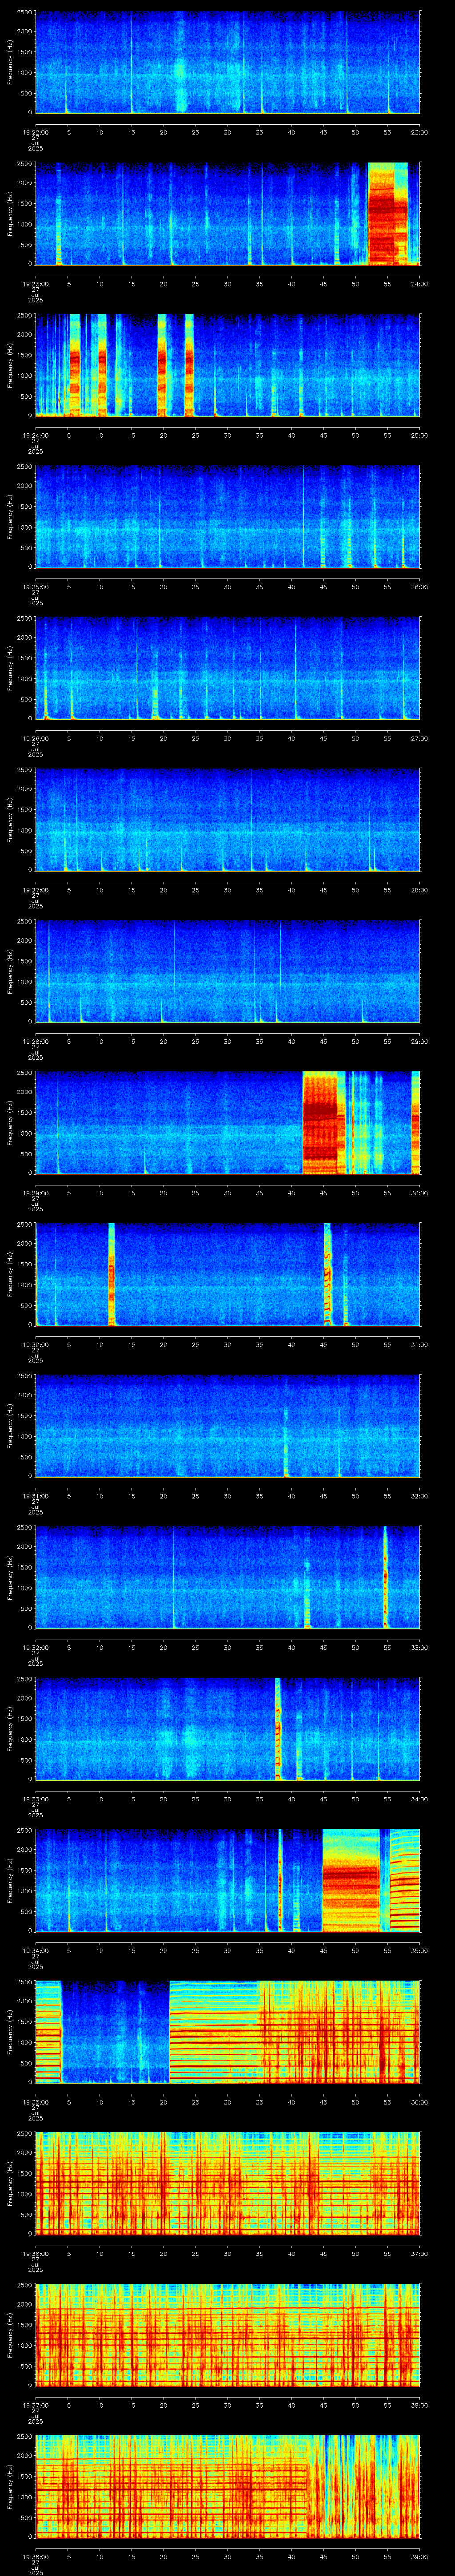
Task: Click the 23:00 end time label
Action: pyautogui.click(x=419, y=132)
